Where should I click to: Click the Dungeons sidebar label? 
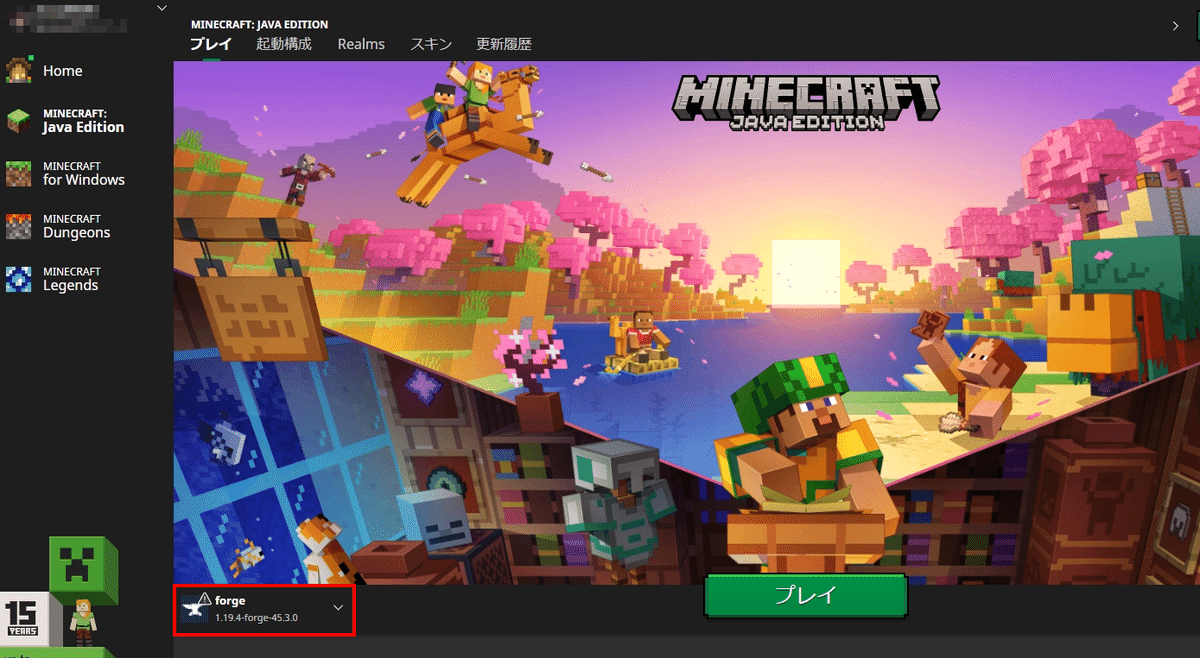(76, 233)
